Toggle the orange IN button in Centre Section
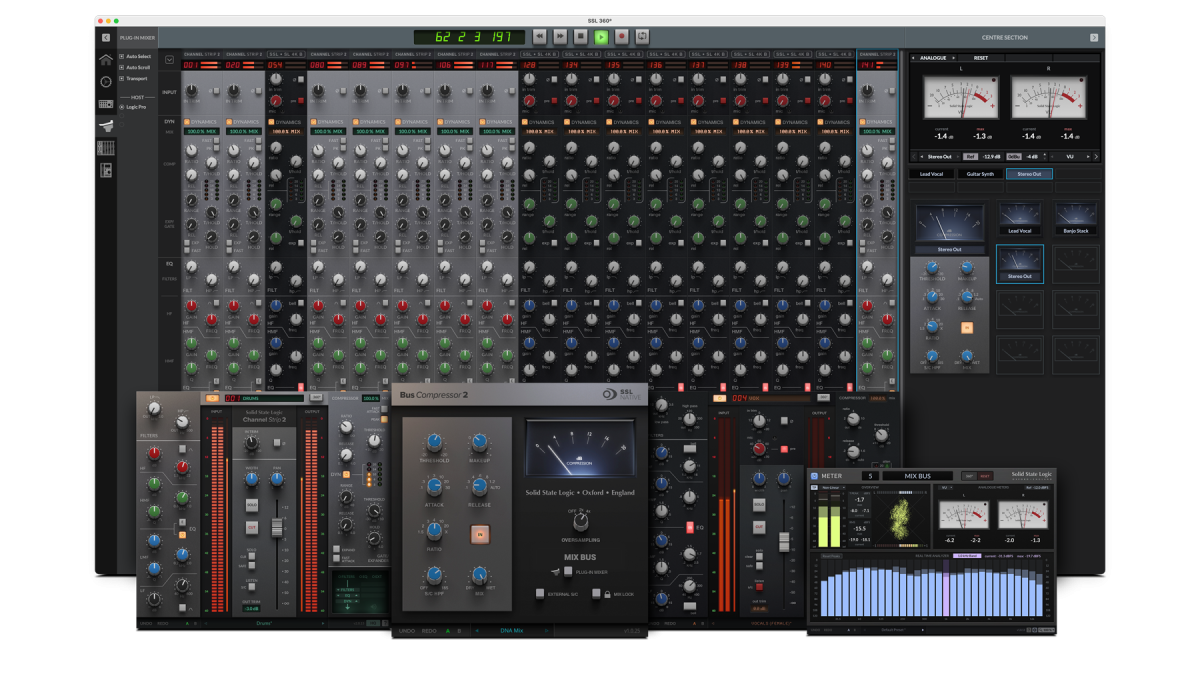This screenshot has height=686, width=1200. (x=967, y=327)
